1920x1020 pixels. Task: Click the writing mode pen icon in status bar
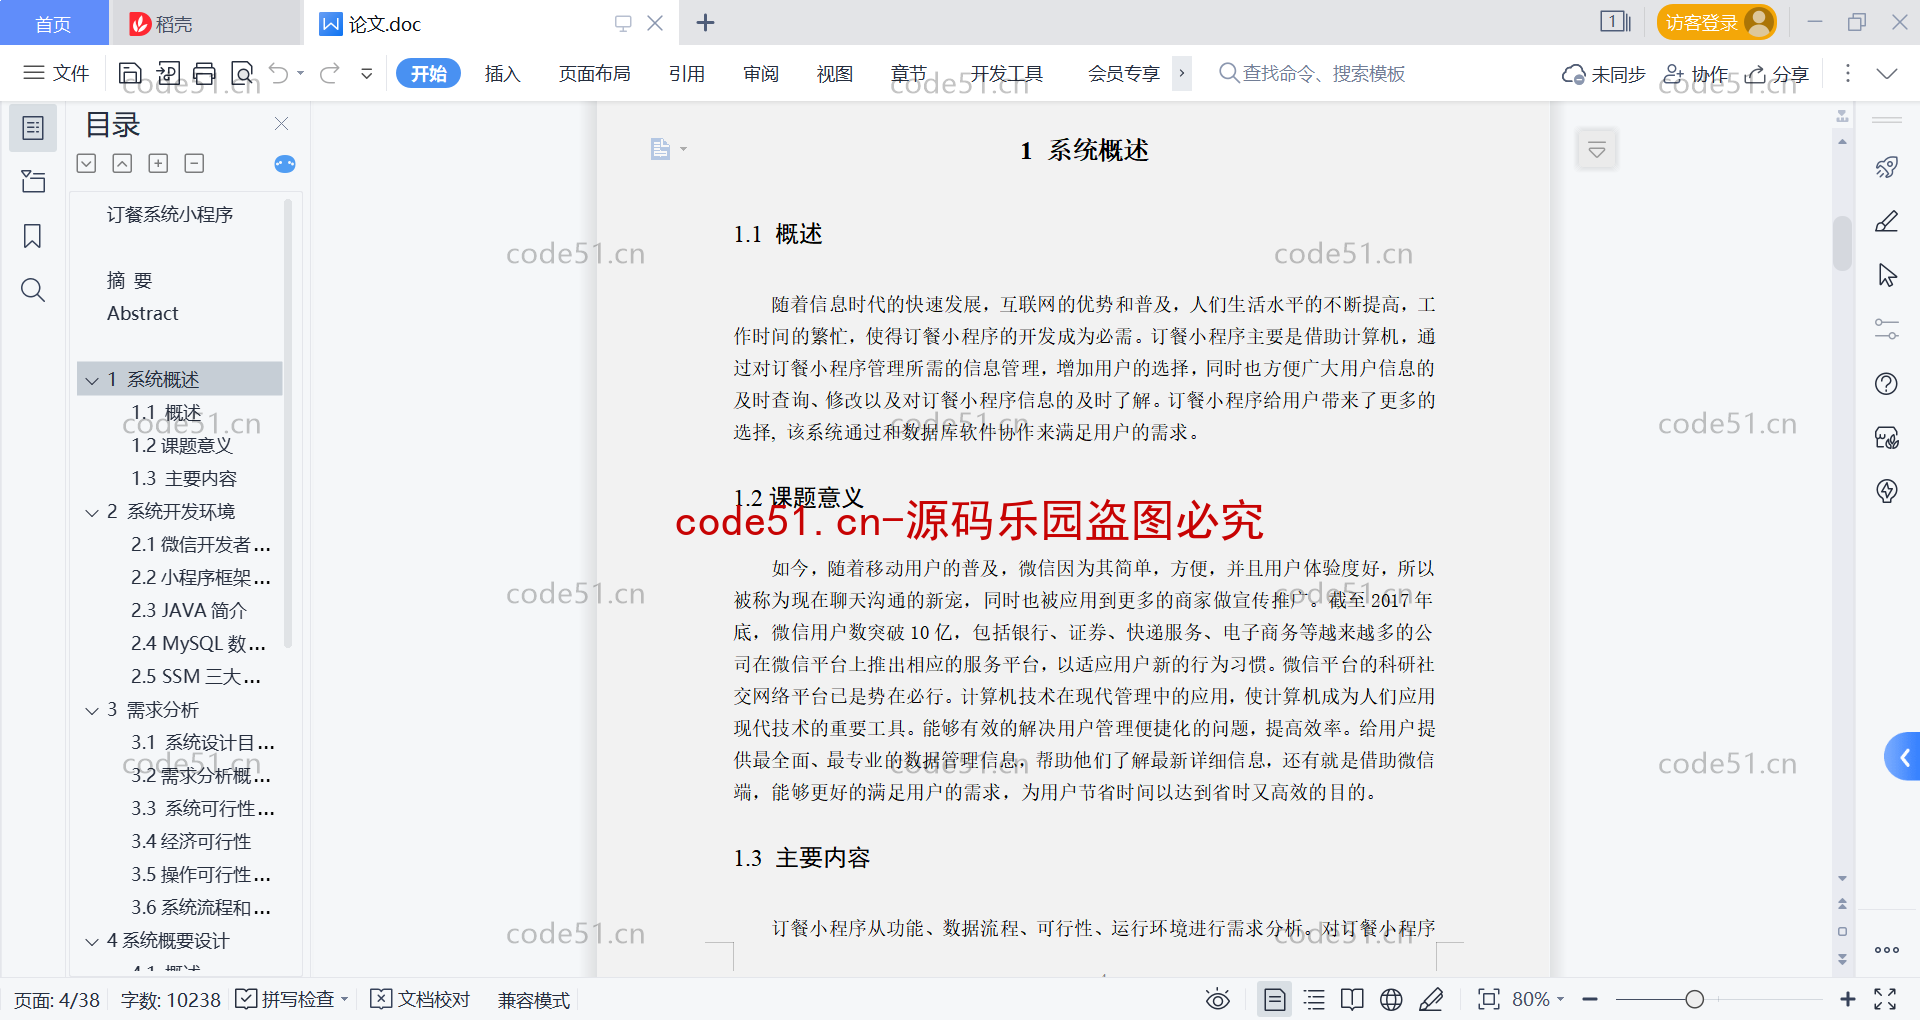(1431, 999)
